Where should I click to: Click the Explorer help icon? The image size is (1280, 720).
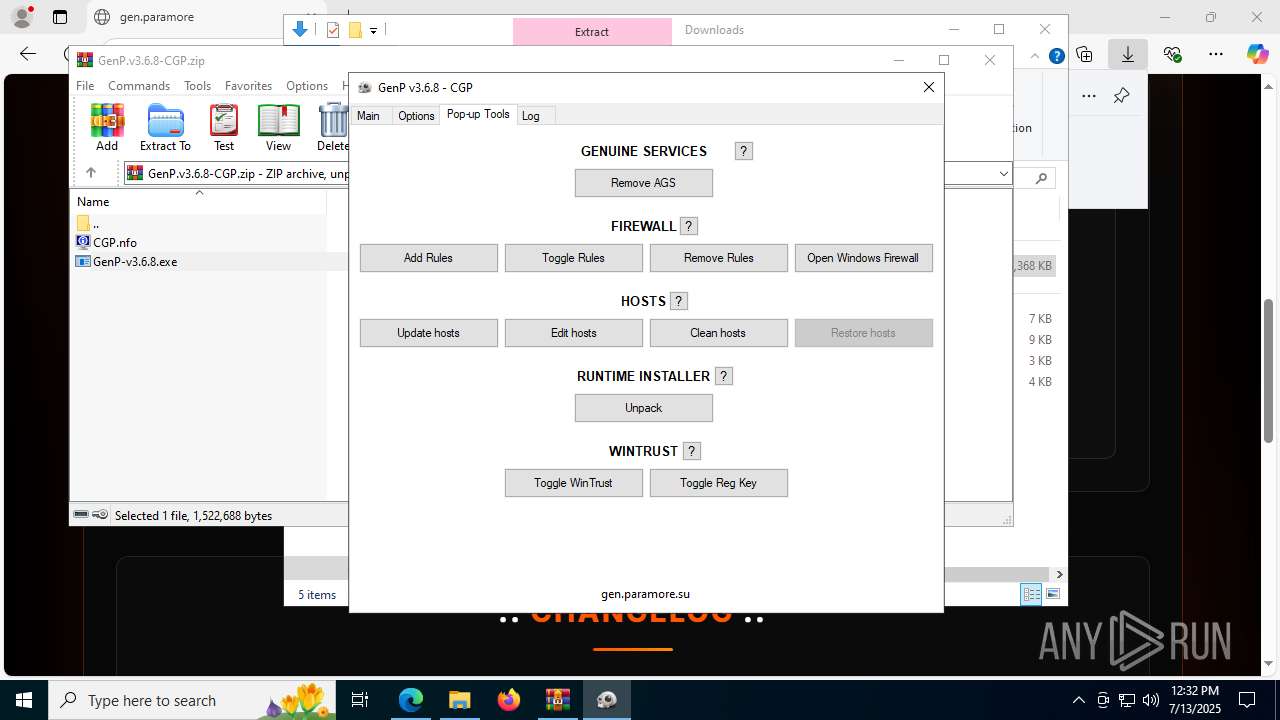coord(1056,56)
